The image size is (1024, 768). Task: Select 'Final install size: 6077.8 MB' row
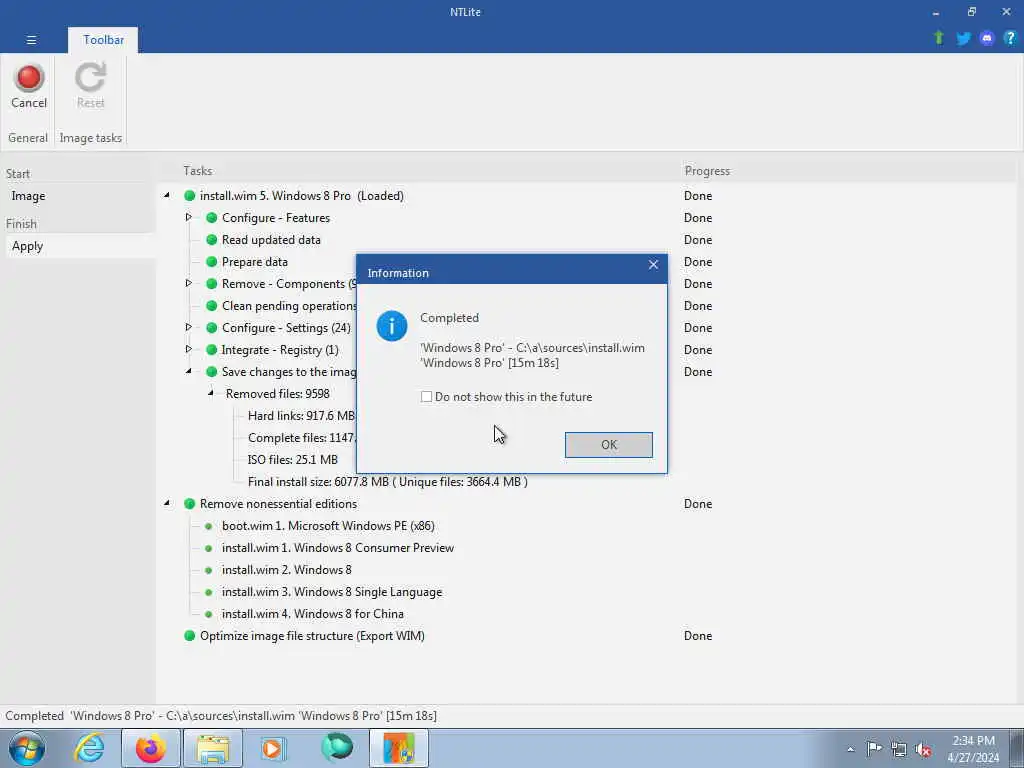click(x=388, y=482)
